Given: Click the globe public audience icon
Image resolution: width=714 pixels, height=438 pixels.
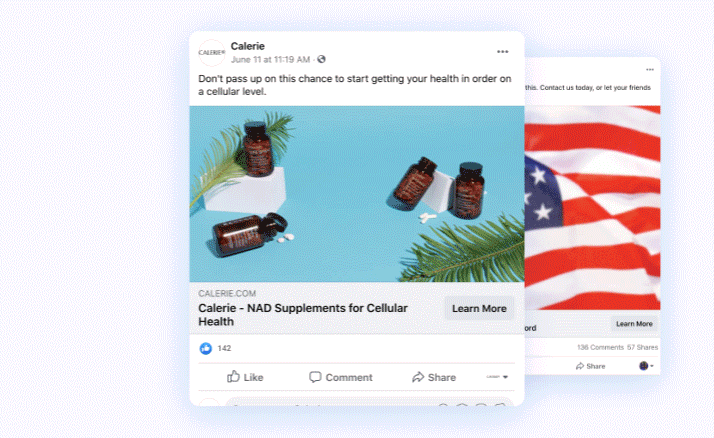Looking at the screenshot, I should (x=321, y=59).
